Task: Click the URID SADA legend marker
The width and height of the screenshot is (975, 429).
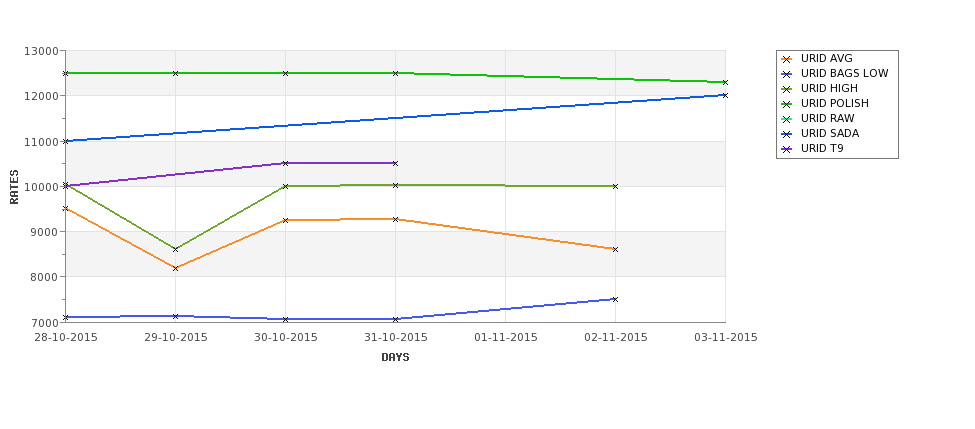Action: pyautogui.click(x=787, y=134)
